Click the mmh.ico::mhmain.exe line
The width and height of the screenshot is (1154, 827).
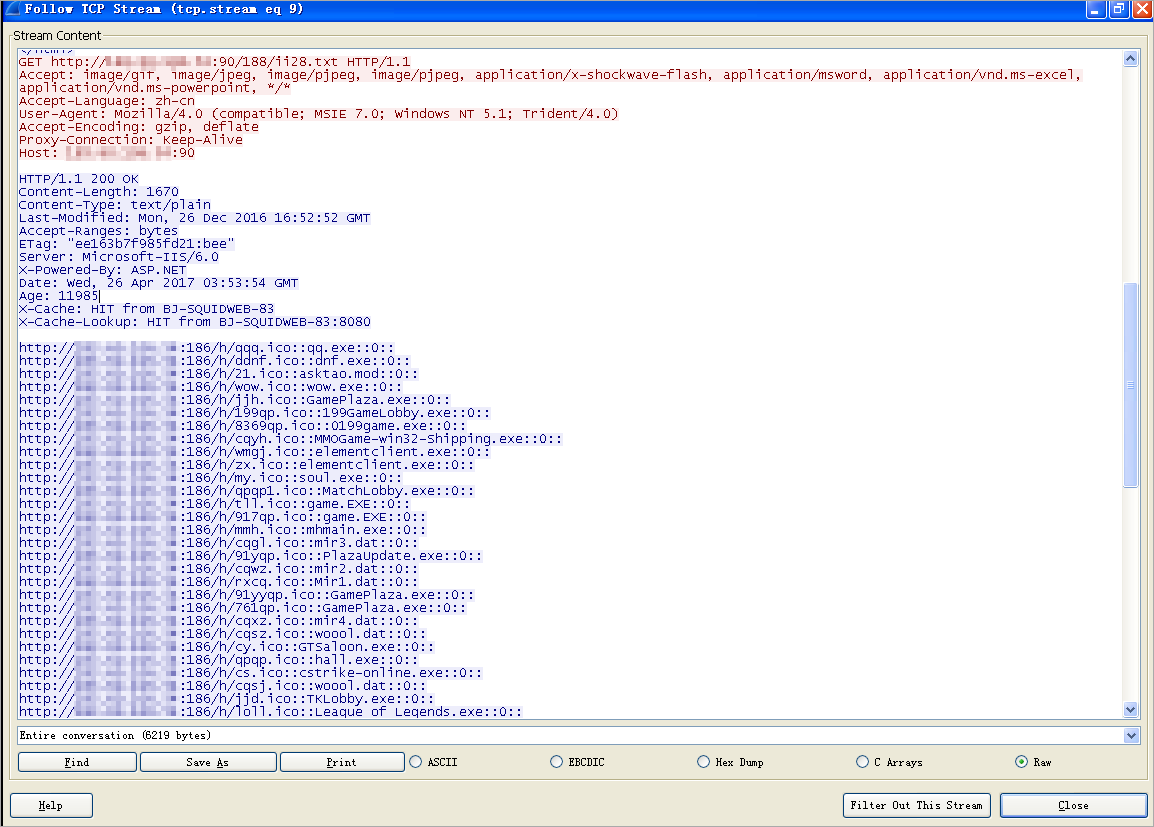click(222, 530)
